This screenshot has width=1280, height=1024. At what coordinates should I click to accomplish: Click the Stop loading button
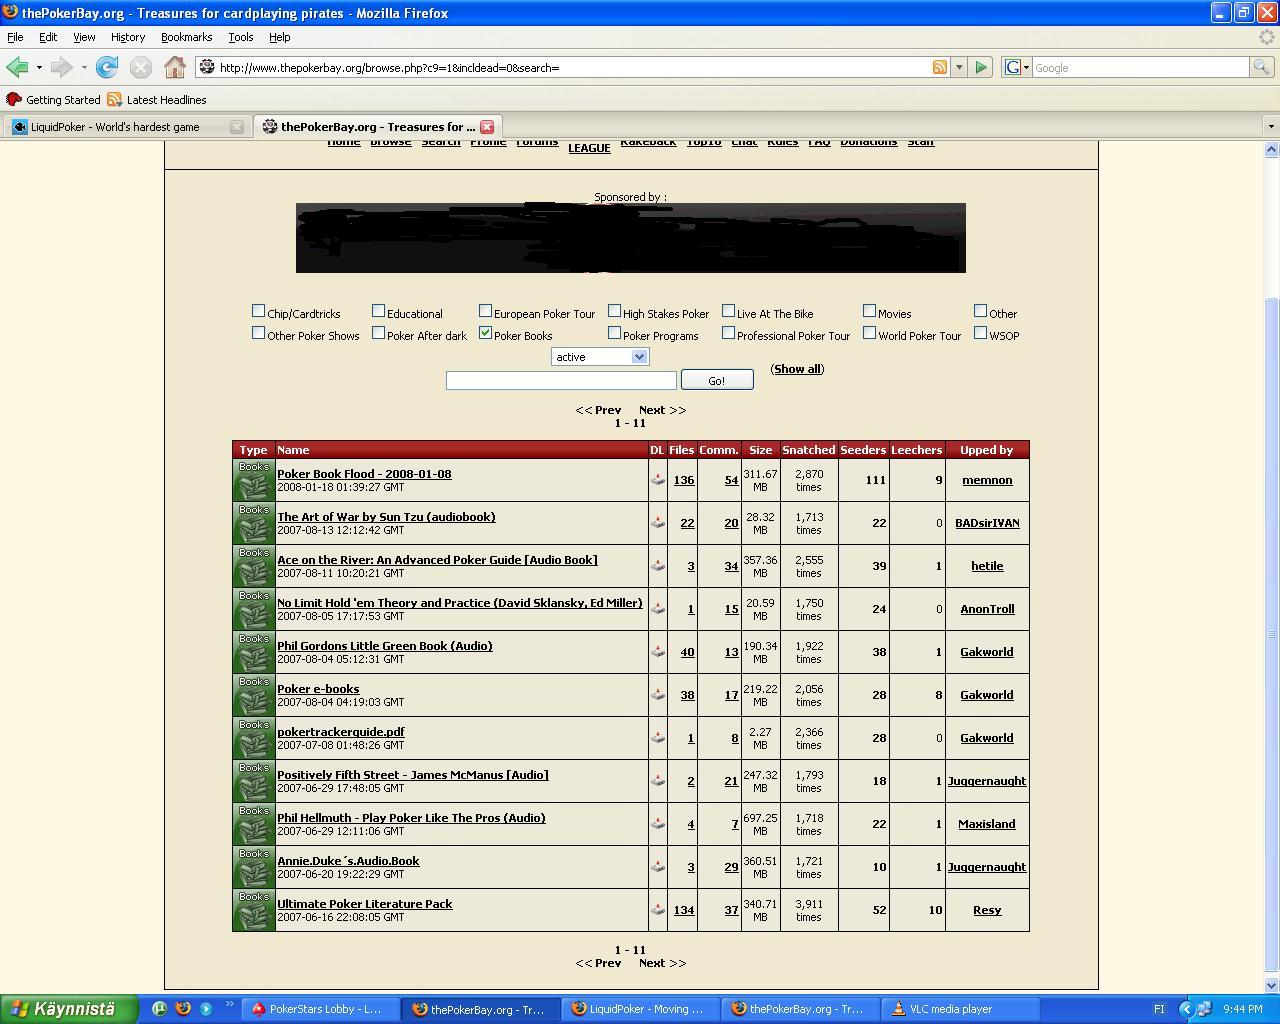tap(141, 67)
